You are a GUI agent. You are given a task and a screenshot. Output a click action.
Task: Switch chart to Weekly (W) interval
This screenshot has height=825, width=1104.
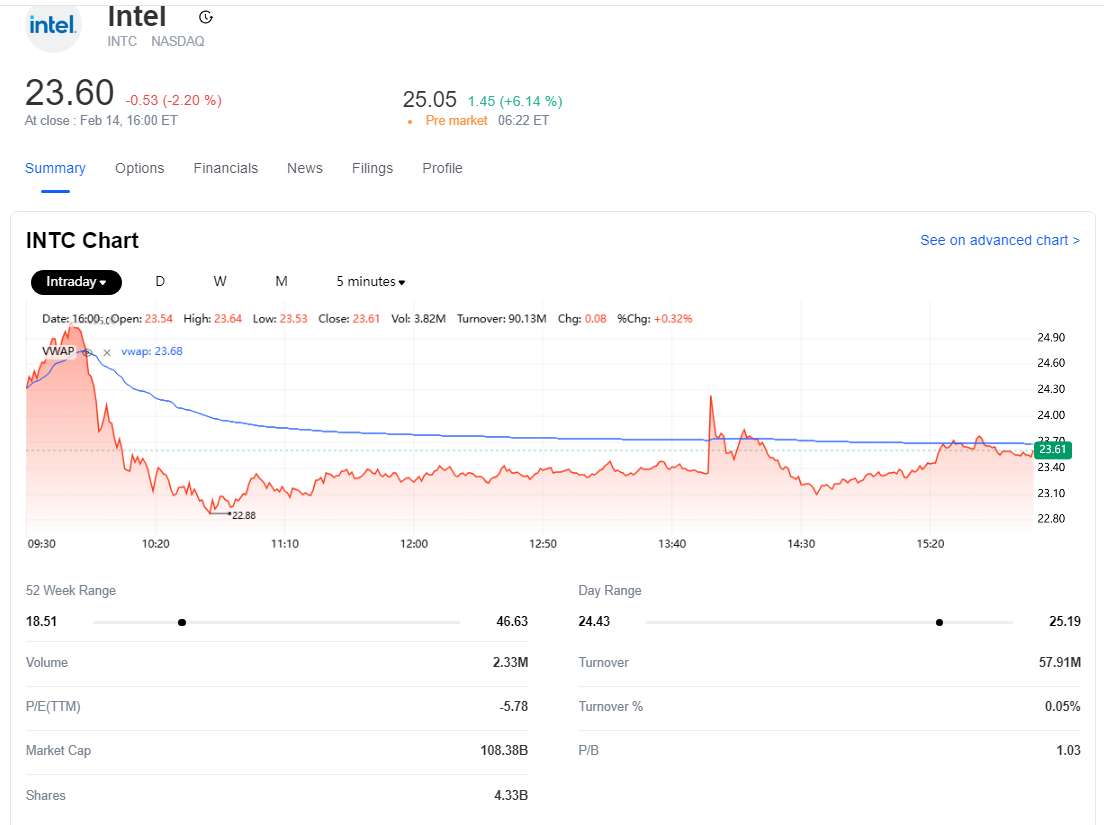[x=220, y=282]
